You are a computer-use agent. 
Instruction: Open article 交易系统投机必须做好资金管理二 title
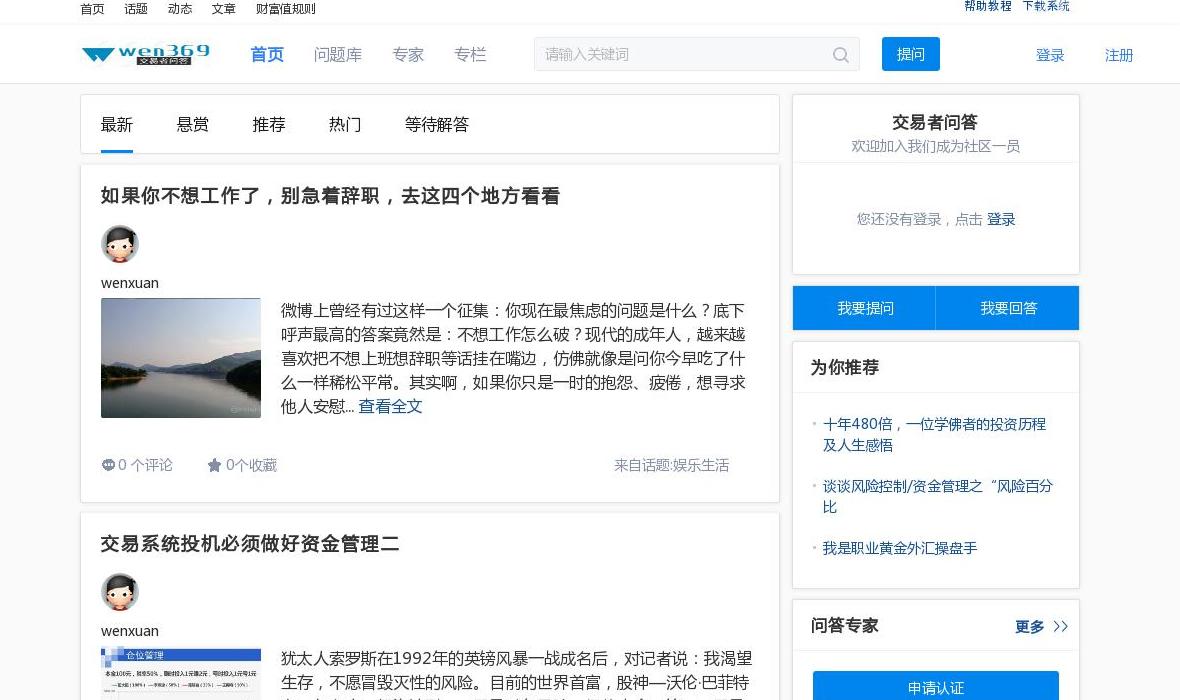point(250,544)
